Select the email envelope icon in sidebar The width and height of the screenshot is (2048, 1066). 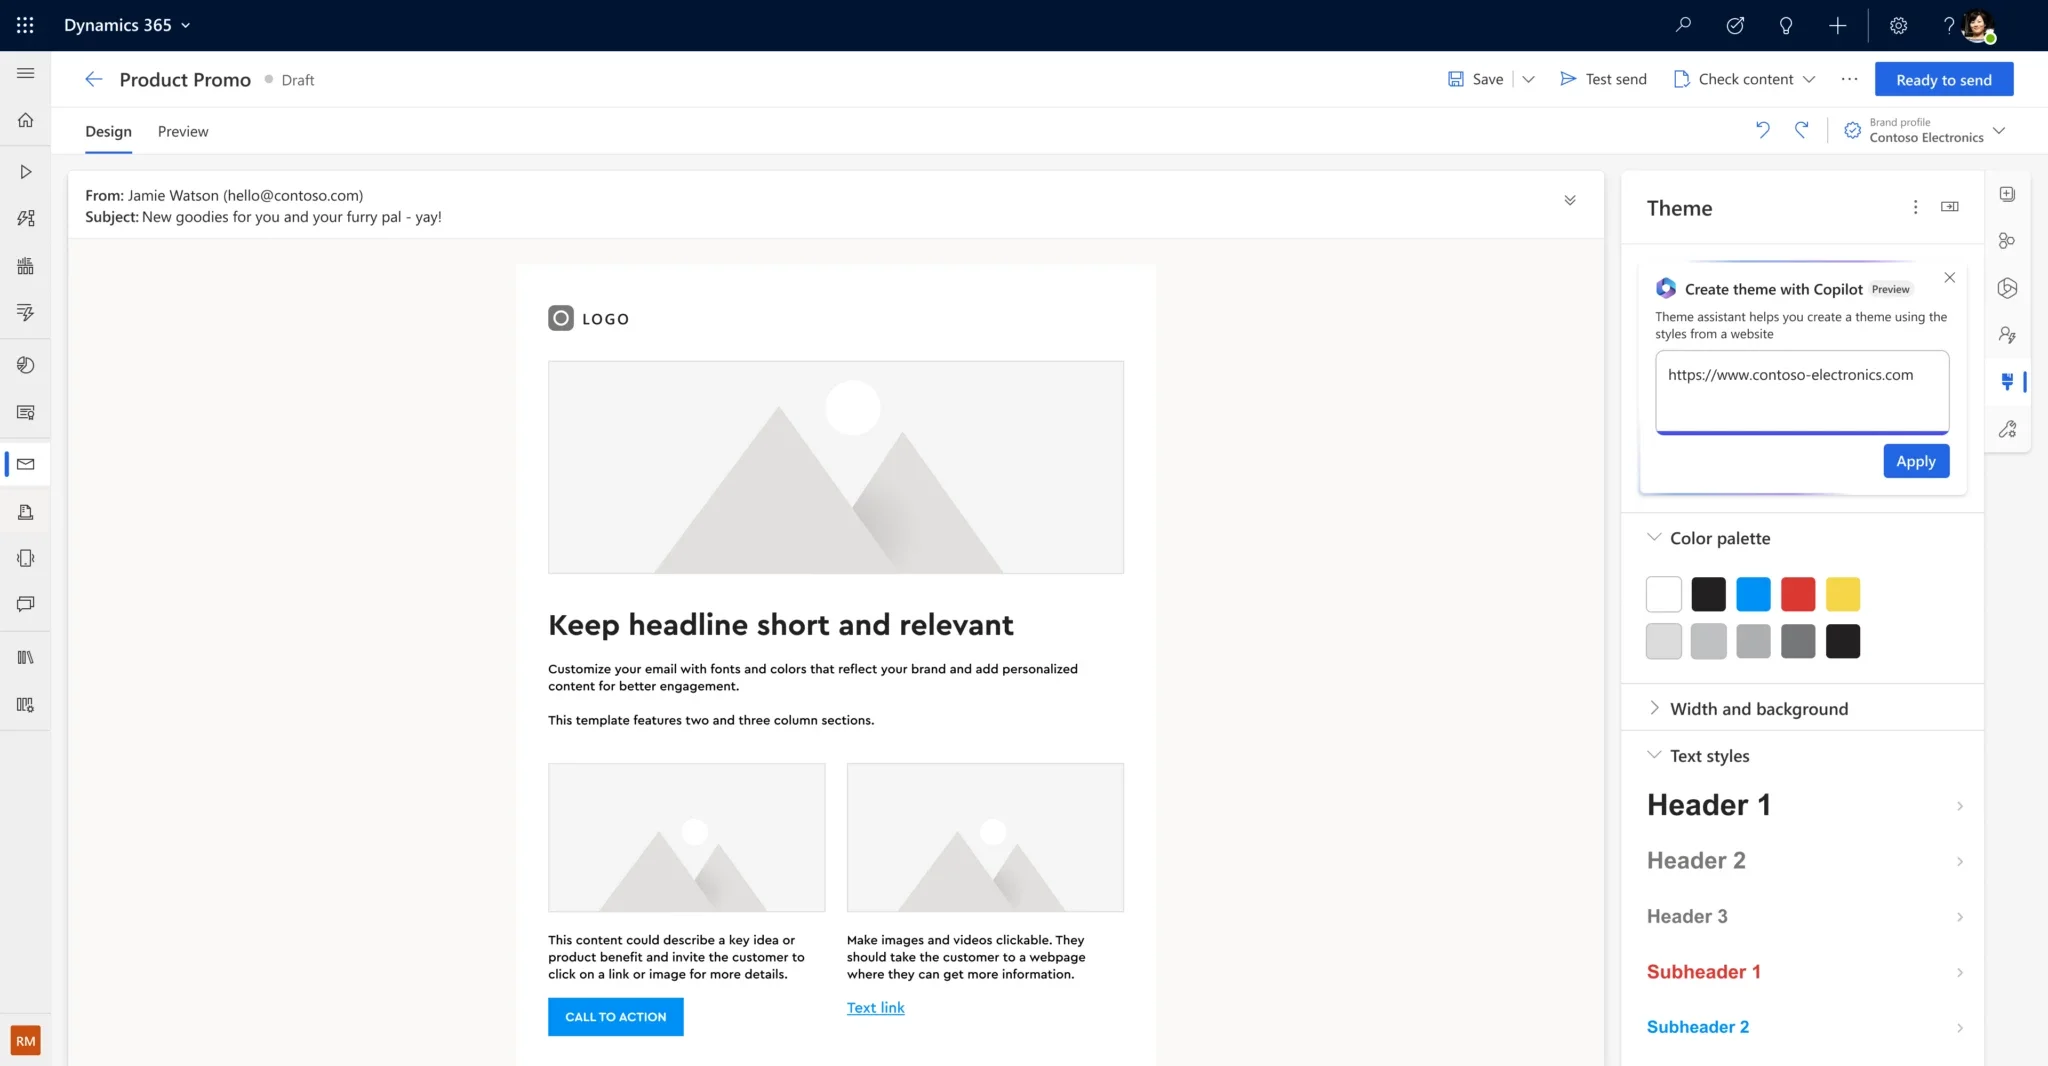pyautogui.click(x=26, y=464)
